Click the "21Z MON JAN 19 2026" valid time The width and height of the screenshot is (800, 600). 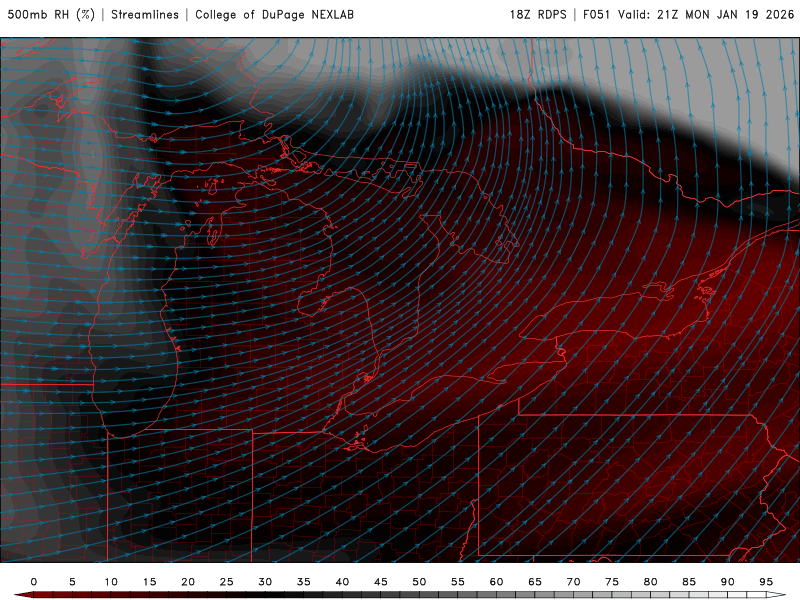tap(726, 14)
